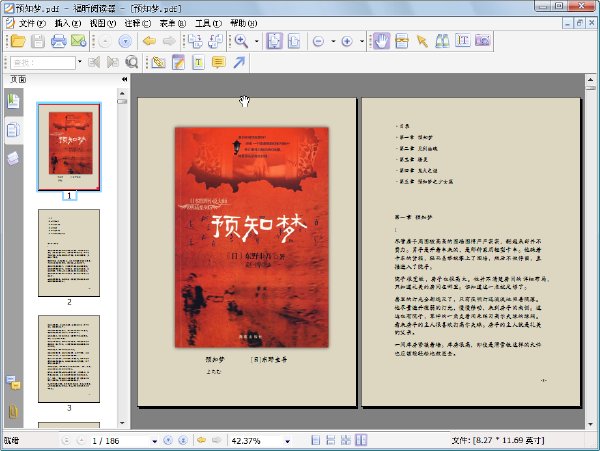Toggle fit page view button
The height and width of the screenshot is (451, 600).
[x=274, y=41]
